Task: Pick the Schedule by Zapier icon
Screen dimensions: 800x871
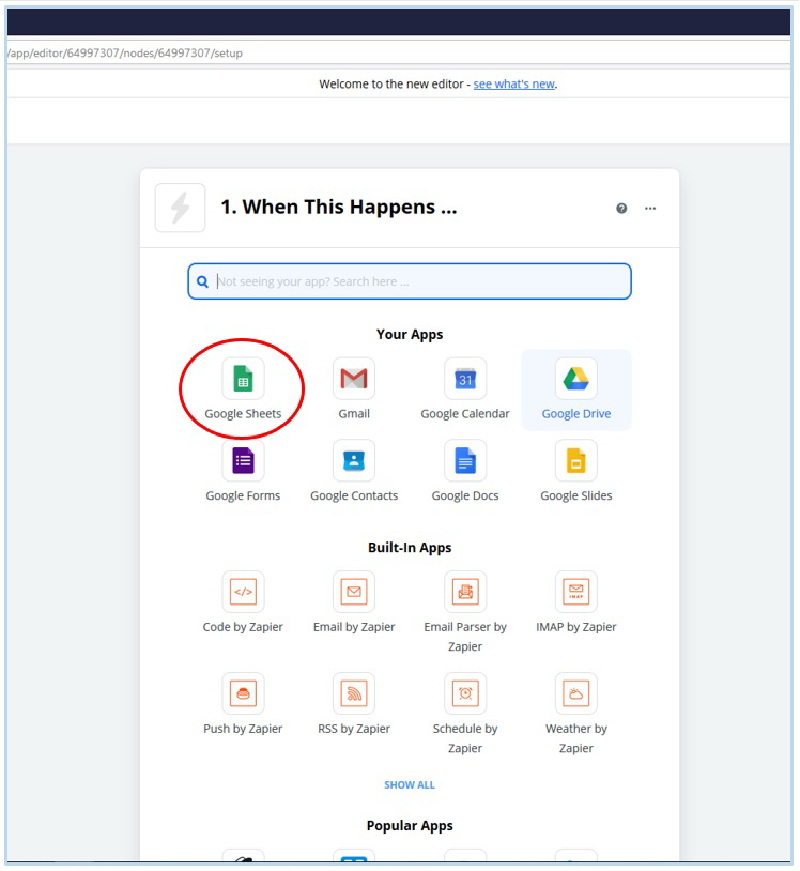Action: (466, 693)
